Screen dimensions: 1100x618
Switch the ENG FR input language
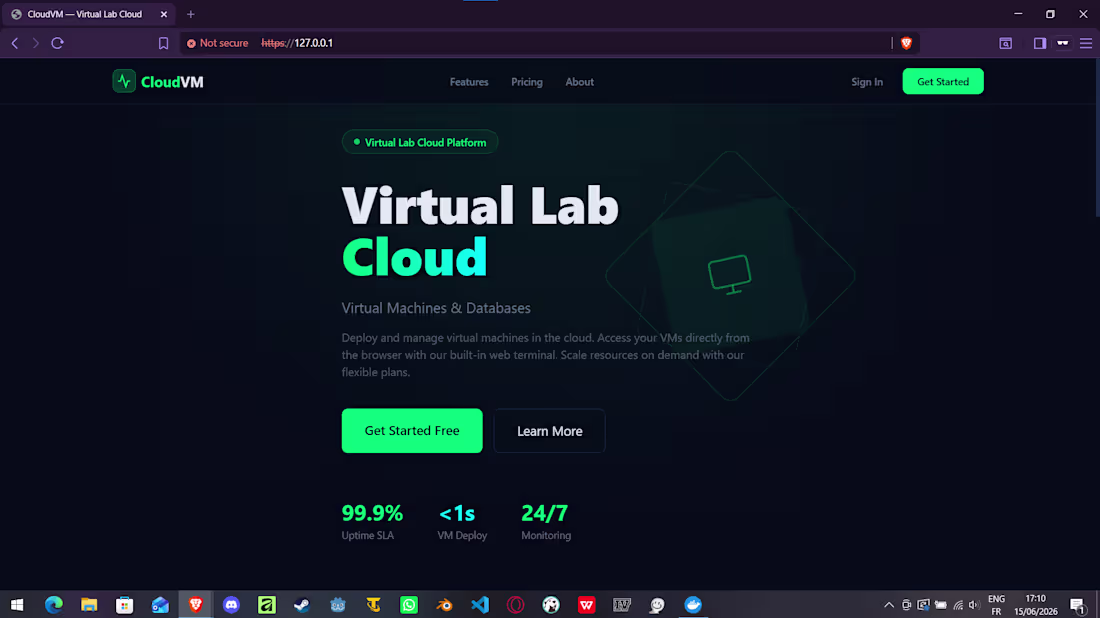pos(996,605)
